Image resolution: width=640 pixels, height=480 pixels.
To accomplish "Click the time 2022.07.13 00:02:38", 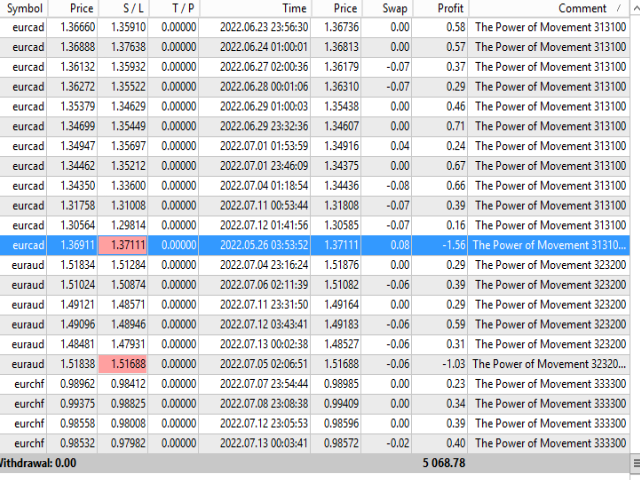I will (x=264, y=344).
